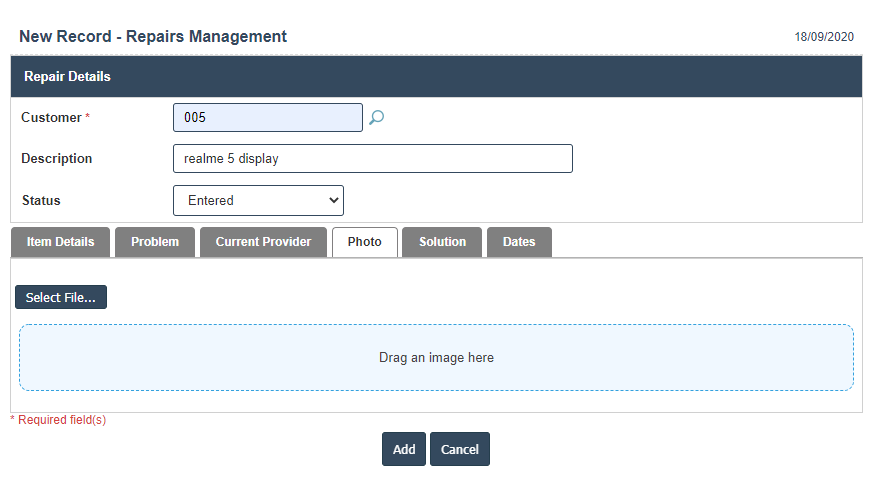
Task: Click the 18/09/2020 date text
Action: coord(824,37)
